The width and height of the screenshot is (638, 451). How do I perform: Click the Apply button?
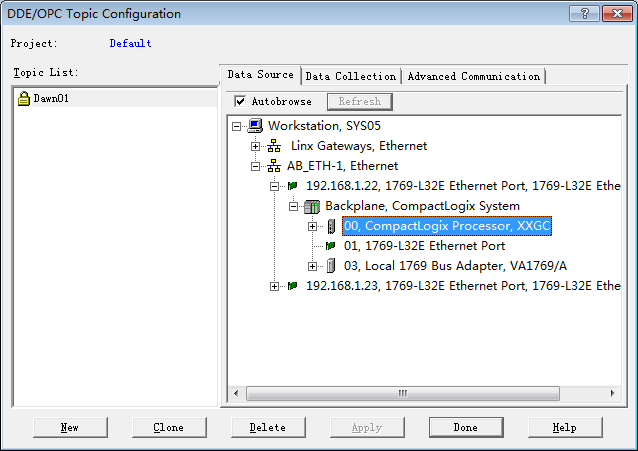coord(367,427)
